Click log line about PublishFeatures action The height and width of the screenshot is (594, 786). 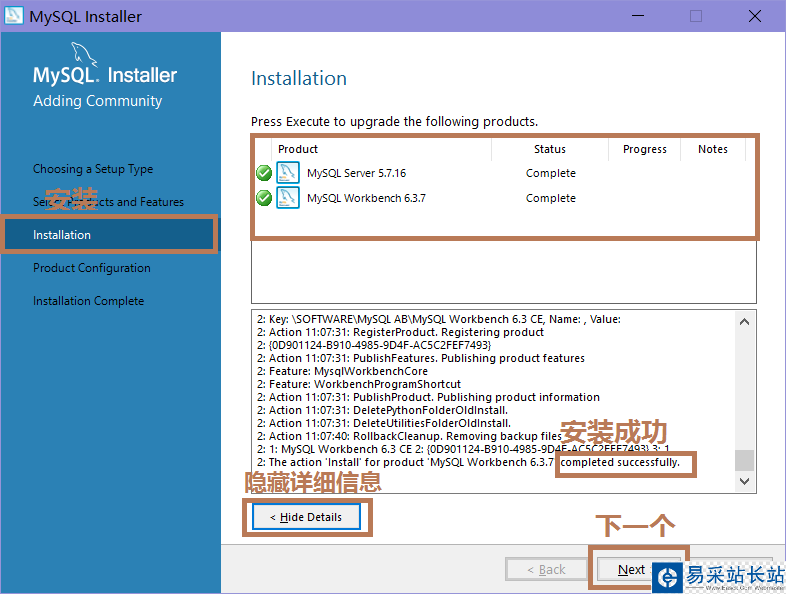click(421, 358)
